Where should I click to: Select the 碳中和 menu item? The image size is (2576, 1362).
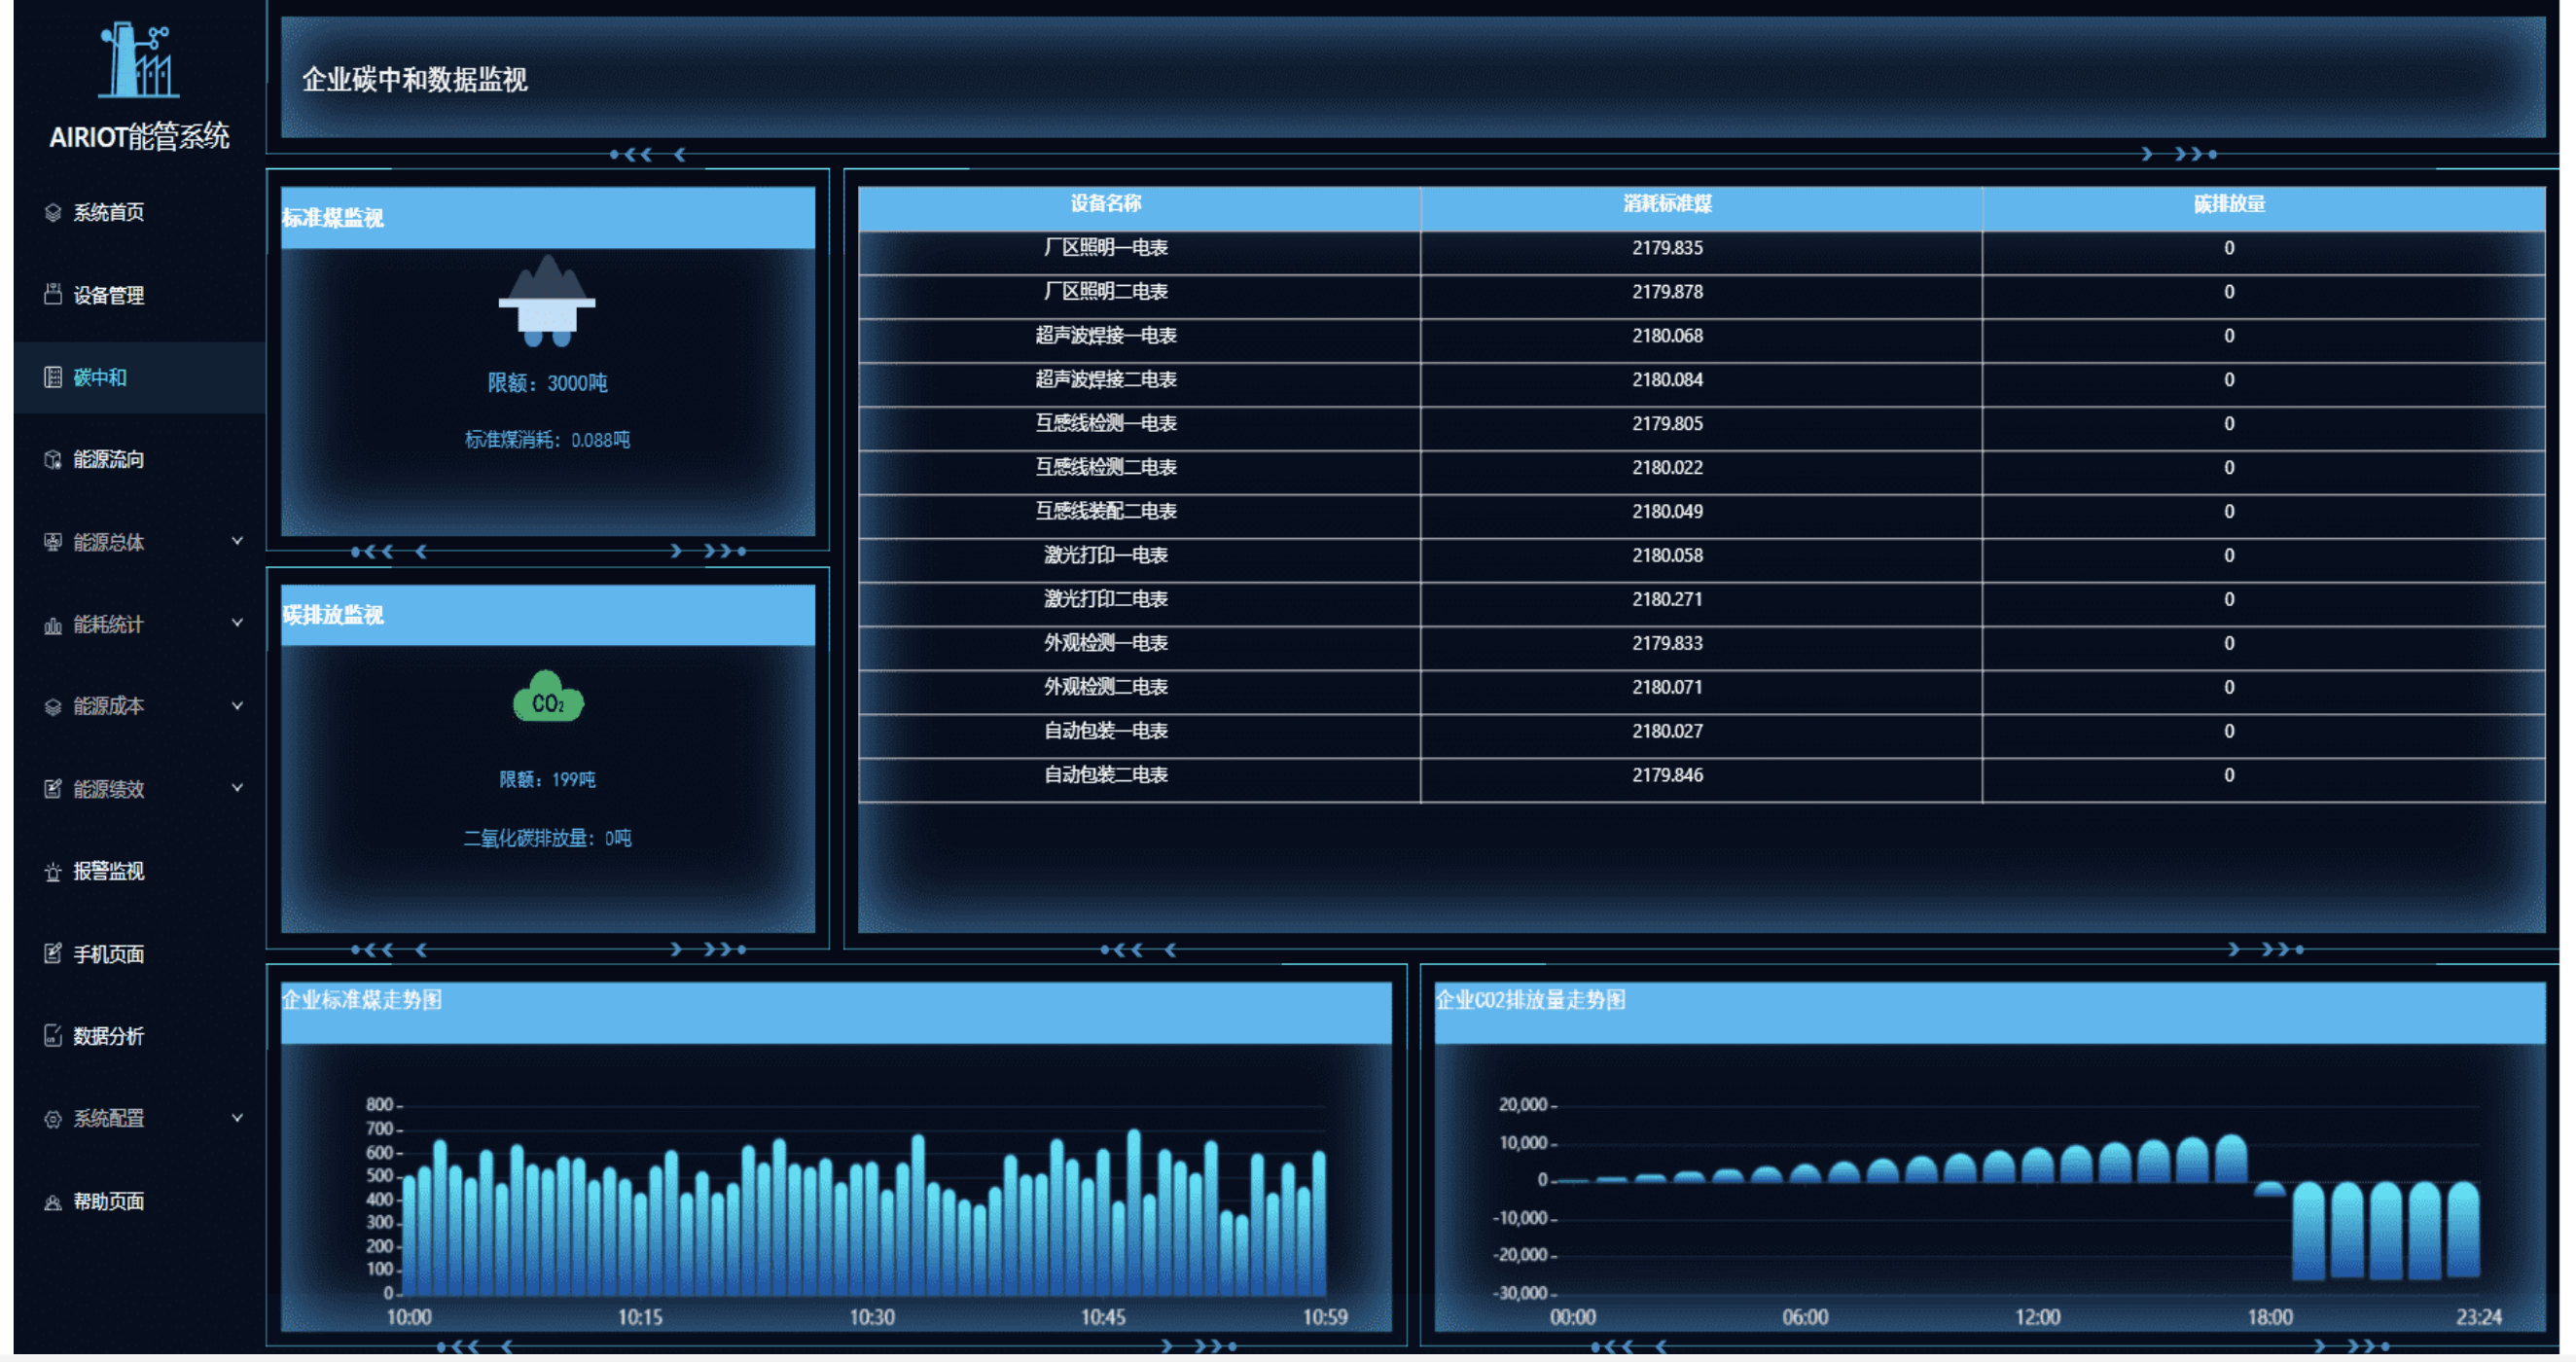[x=139, y=377]
